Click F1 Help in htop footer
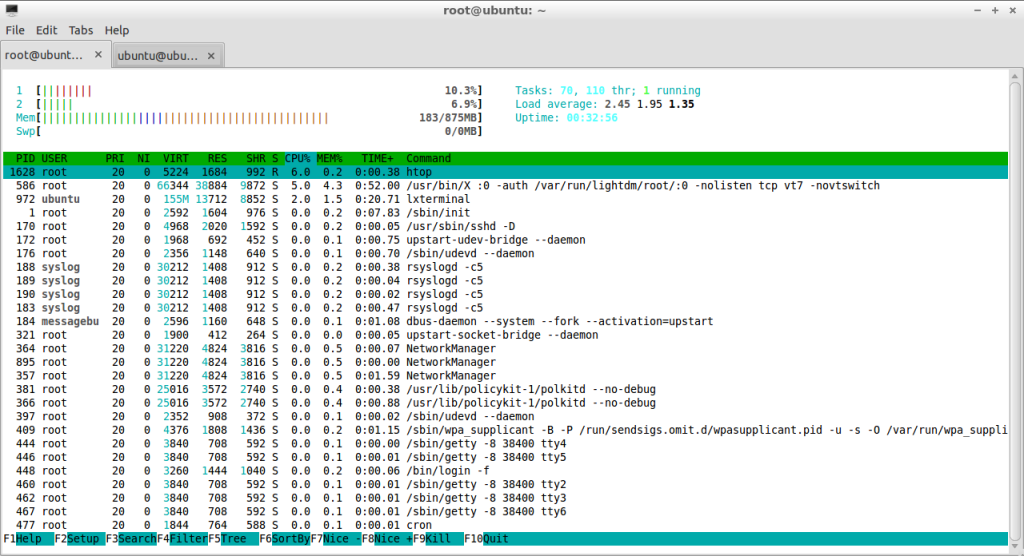 pyautogui.click(x=29, y=539)
